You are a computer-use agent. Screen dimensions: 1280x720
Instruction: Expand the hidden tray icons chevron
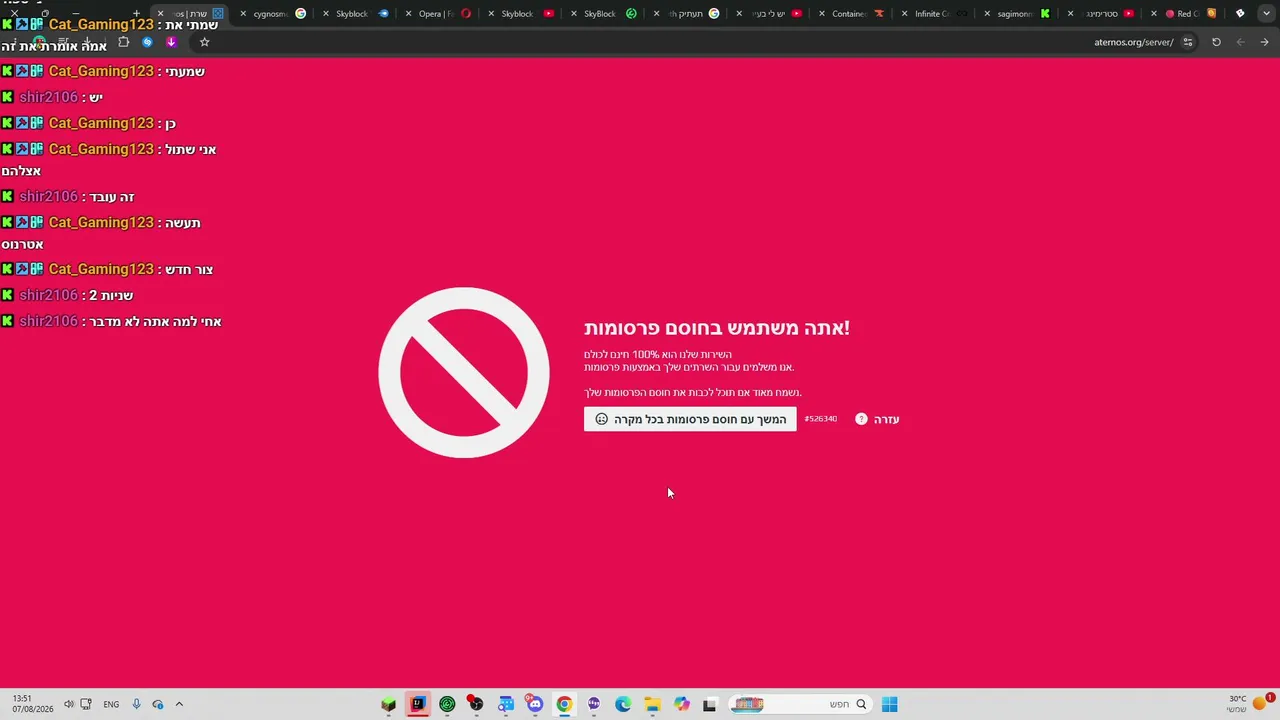179,704
